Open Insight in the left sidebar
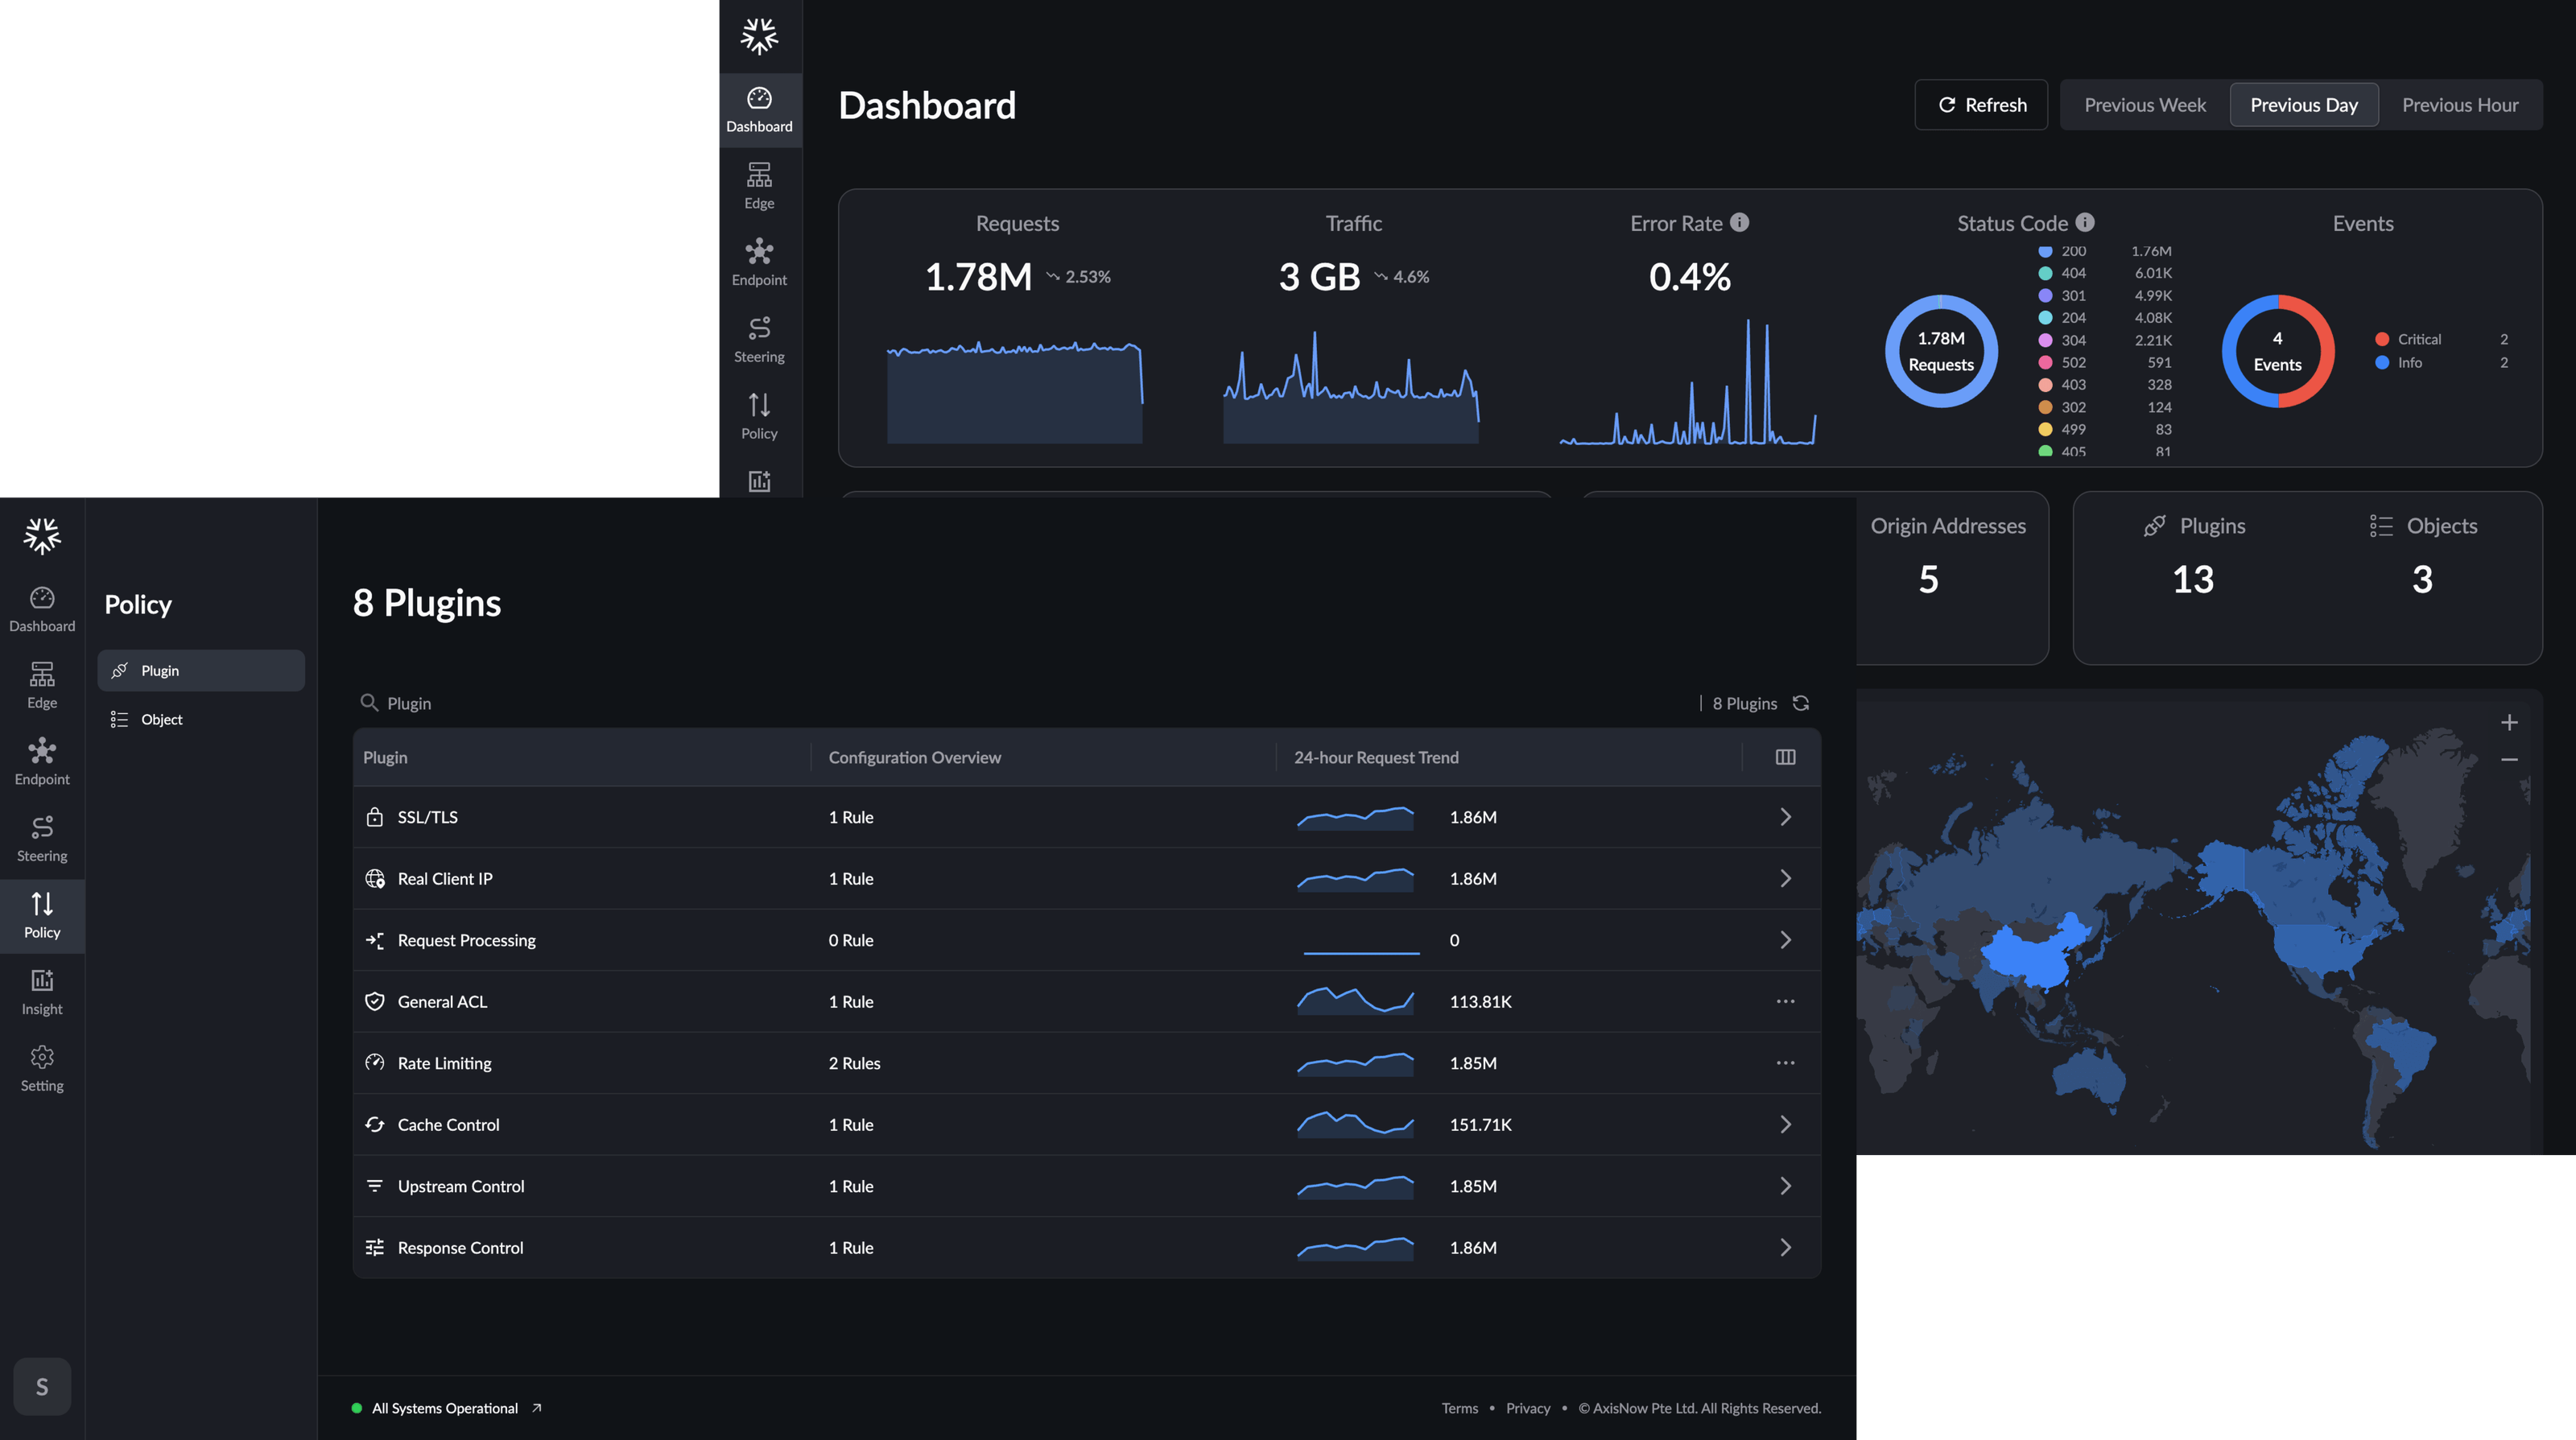Viewport: 2576px width, 1440px height. (42, 992)
